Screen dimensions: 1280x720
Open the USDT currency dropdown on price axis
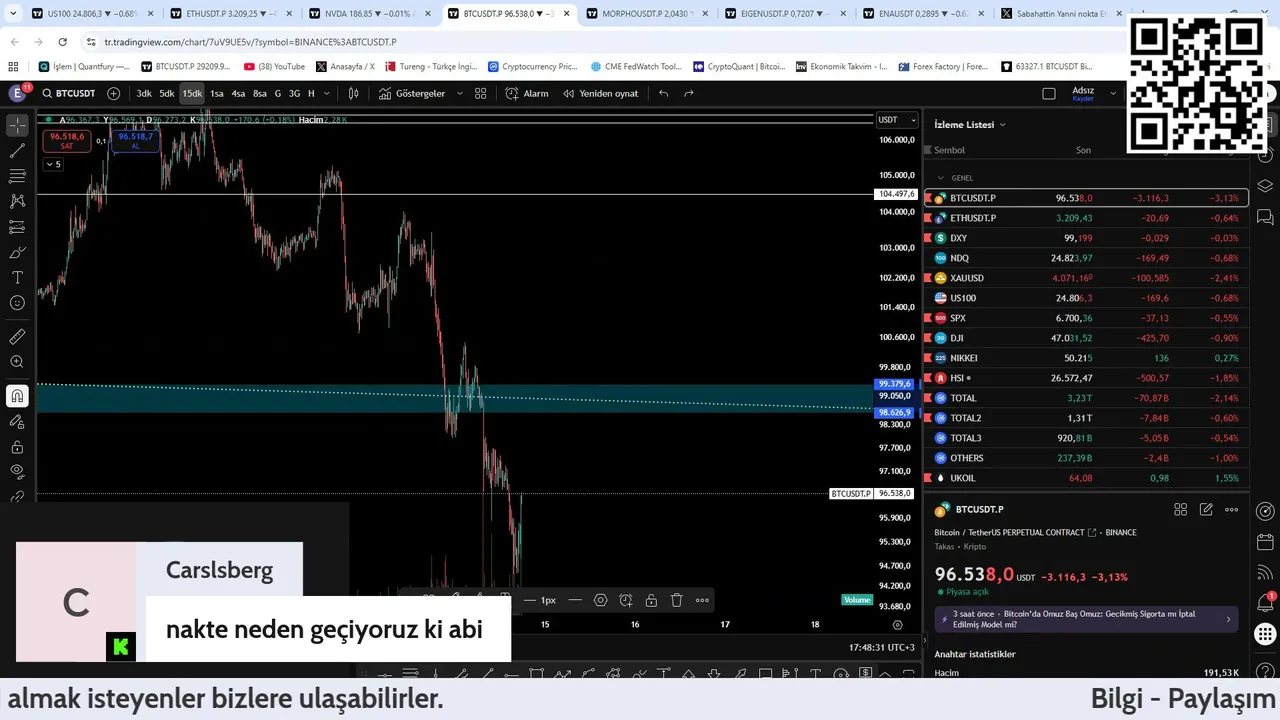(896, 120)
